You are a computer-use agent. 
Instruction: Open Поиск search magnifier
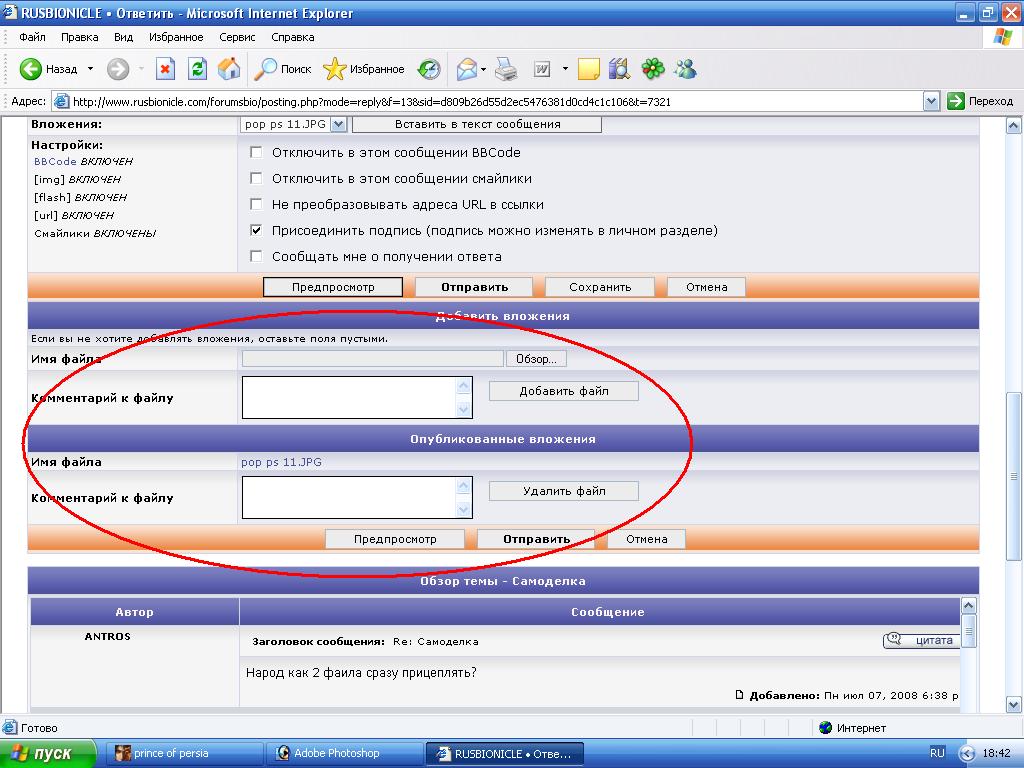coord(265,69)
